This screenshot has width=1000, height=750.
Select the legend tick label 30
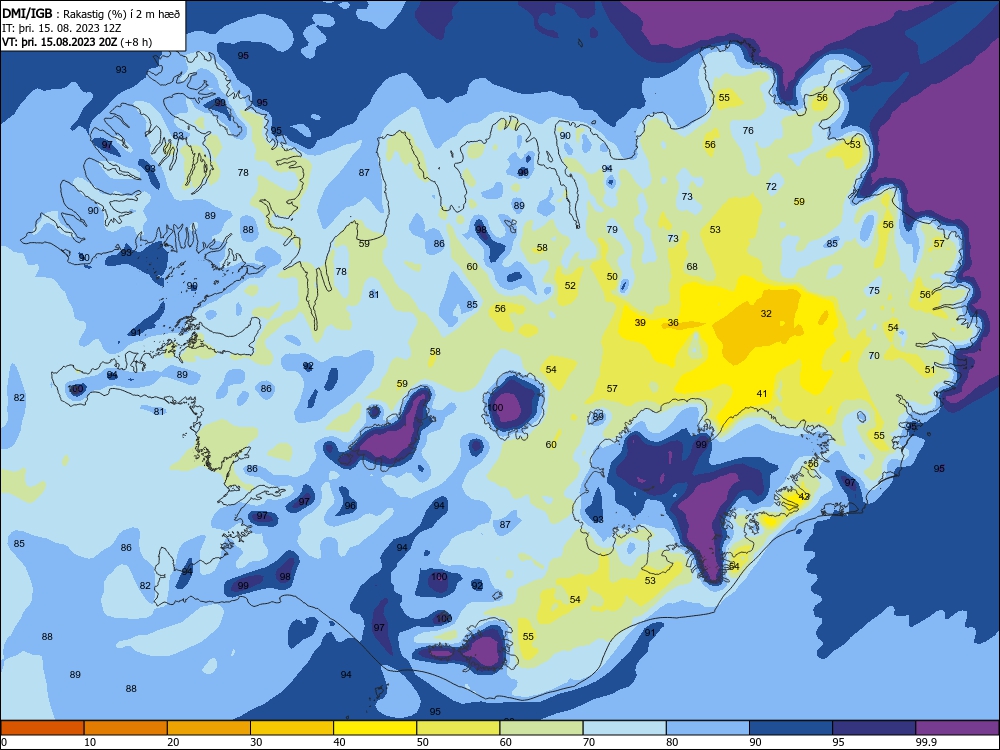(256, 742)
